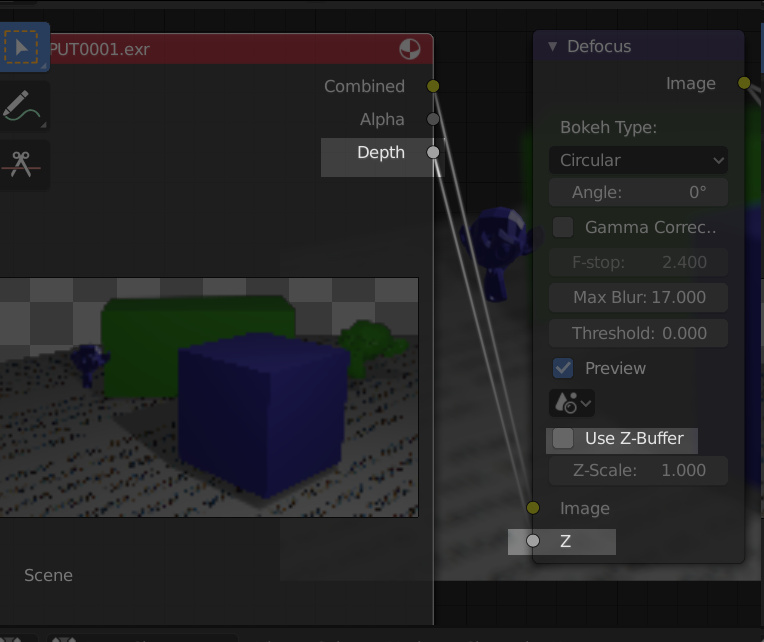764x642 pixels.
Task: Uncheck the Preview checkbox
Action: click(x=563, y=368)
